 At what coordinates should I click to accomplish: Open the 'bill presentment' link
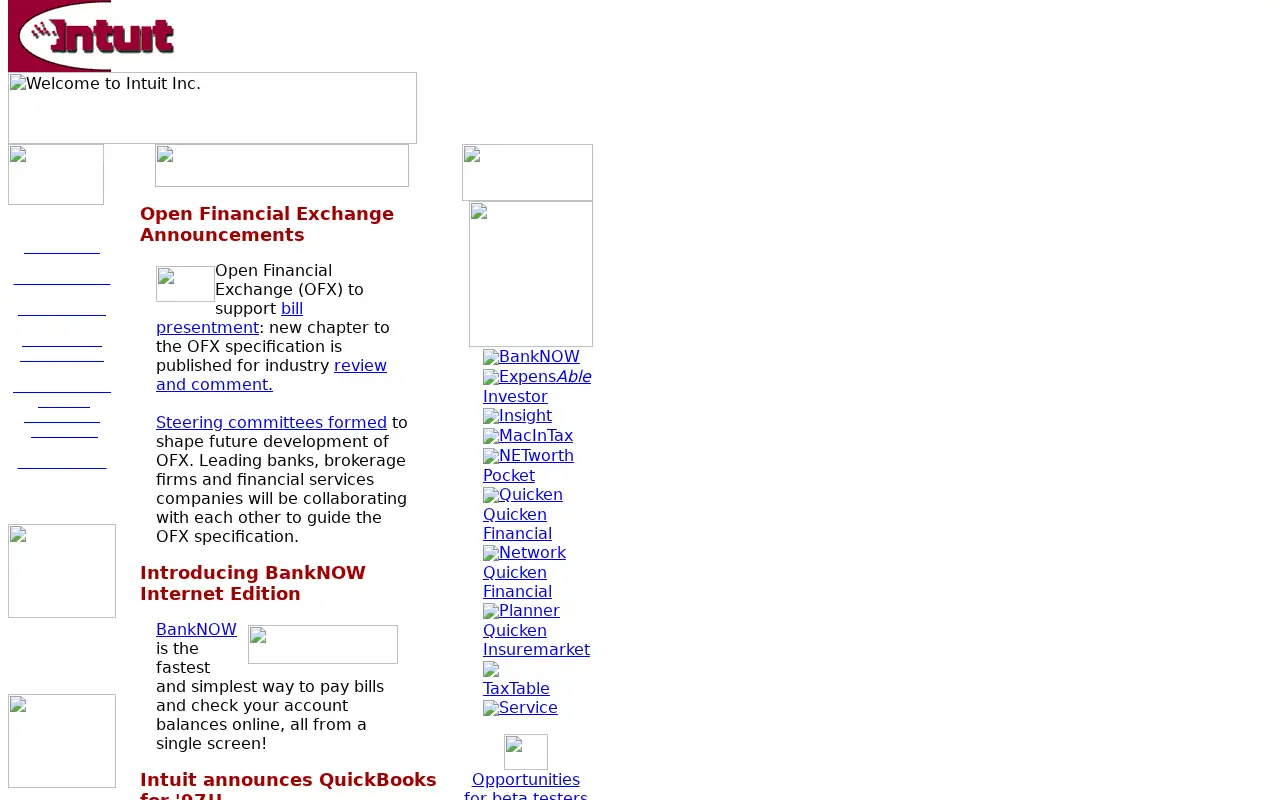coord(229,318)
